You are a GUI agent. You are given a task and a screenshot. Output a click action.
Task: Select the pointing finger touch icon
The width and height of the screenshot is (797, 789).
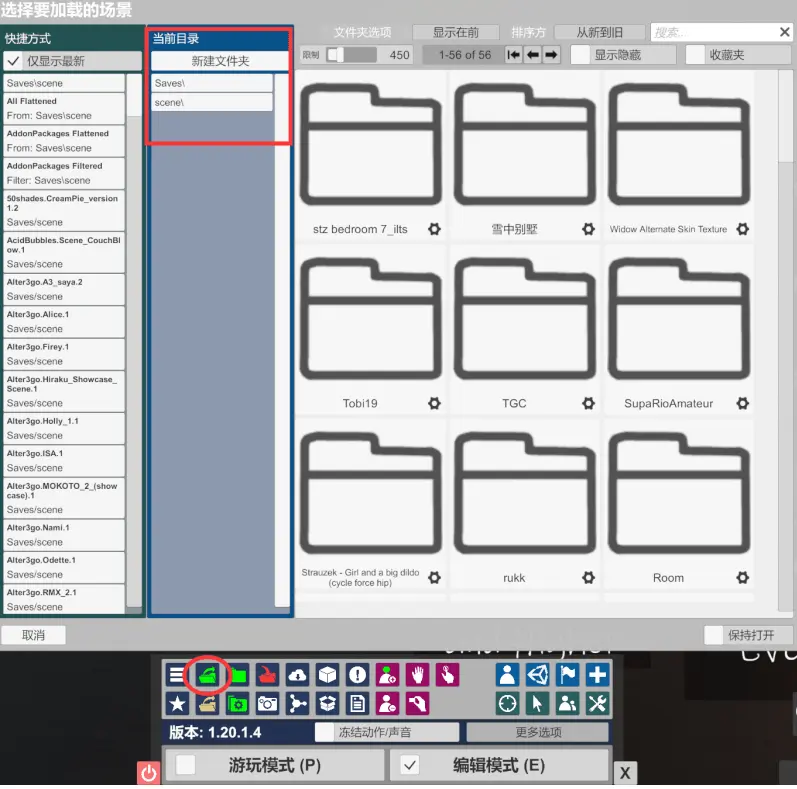point(447,675)
